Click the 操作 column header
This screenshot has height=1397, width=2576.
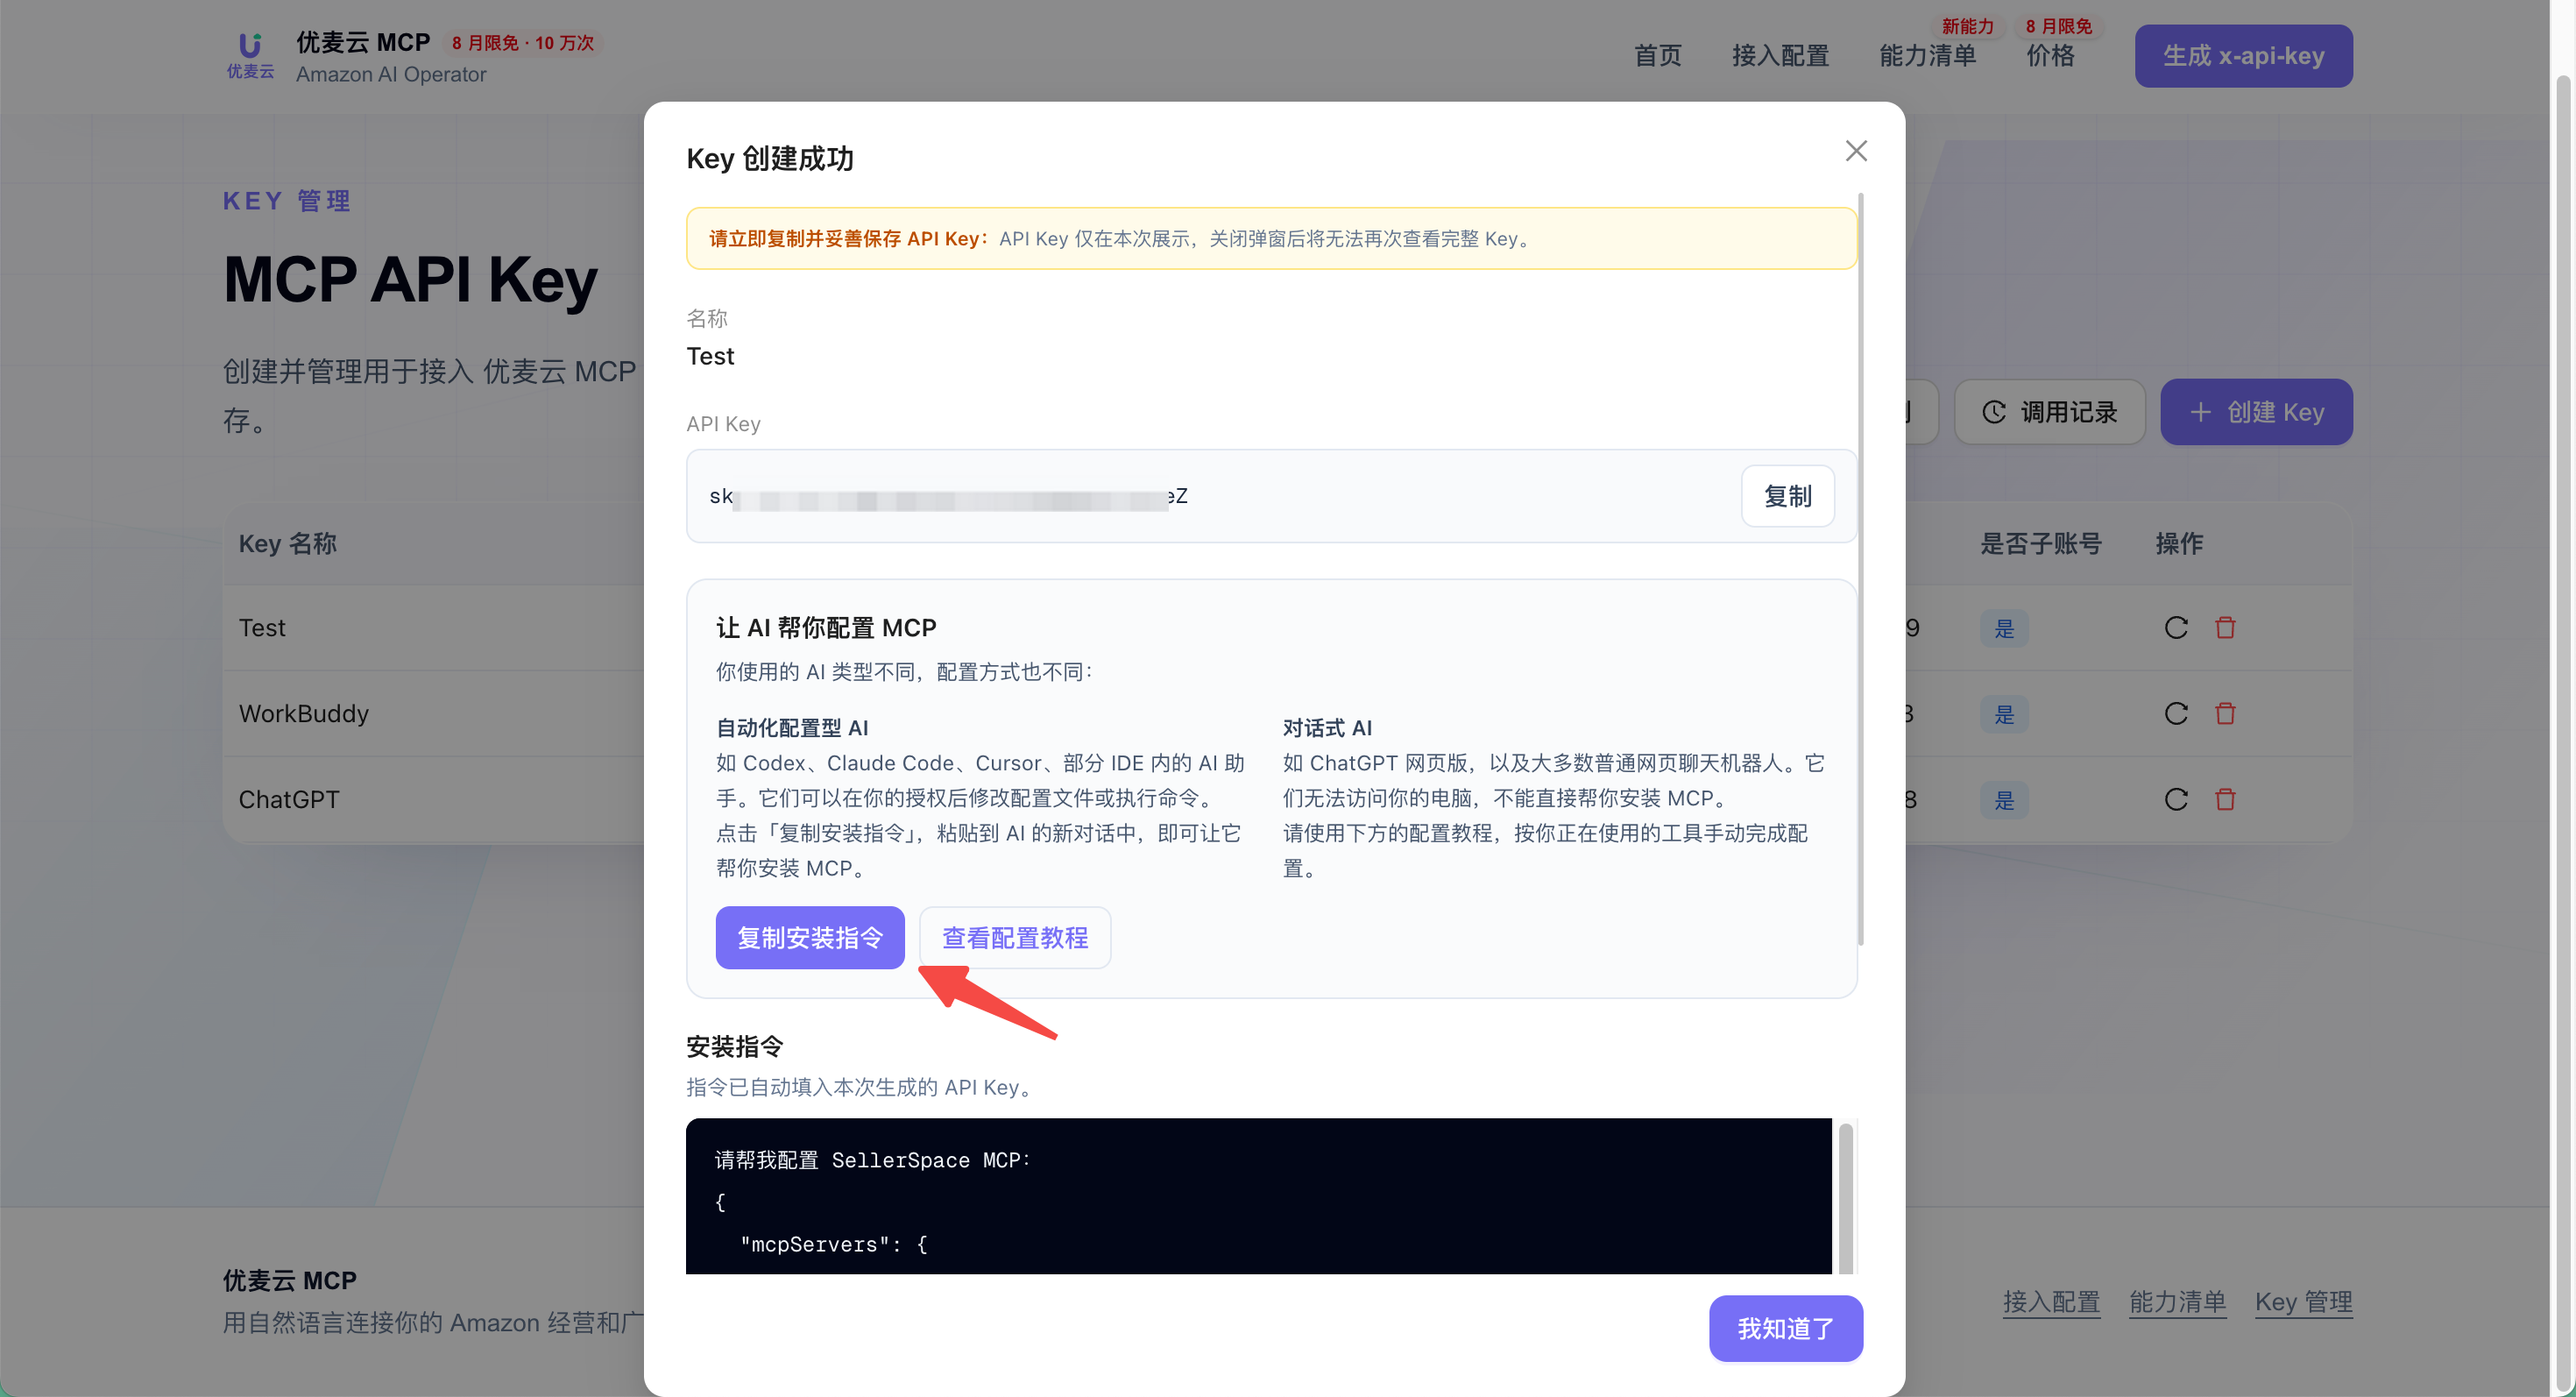click(2180, 544)
